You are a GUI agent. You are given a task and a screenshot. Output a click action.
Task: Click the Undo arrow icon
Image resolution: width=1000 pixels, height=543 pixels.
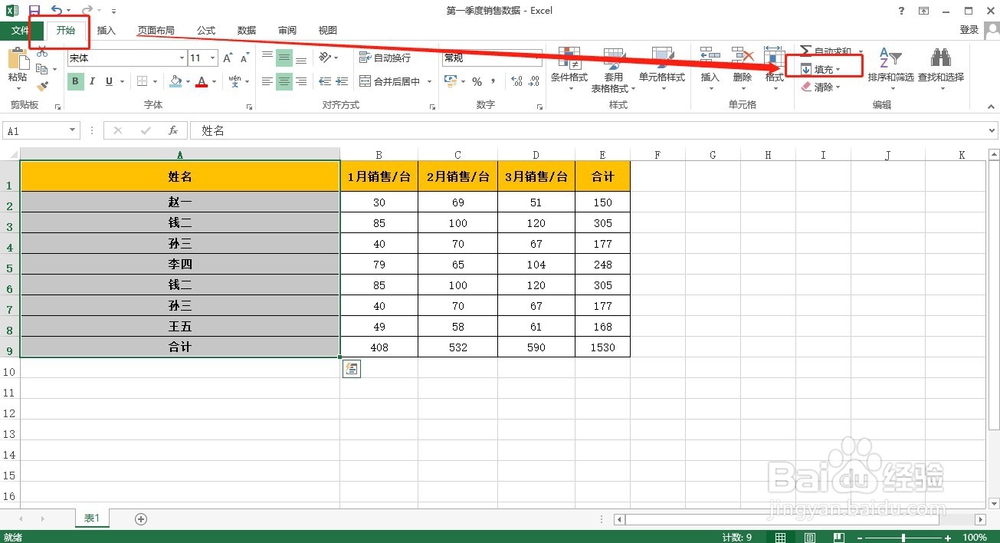[57, 10]
